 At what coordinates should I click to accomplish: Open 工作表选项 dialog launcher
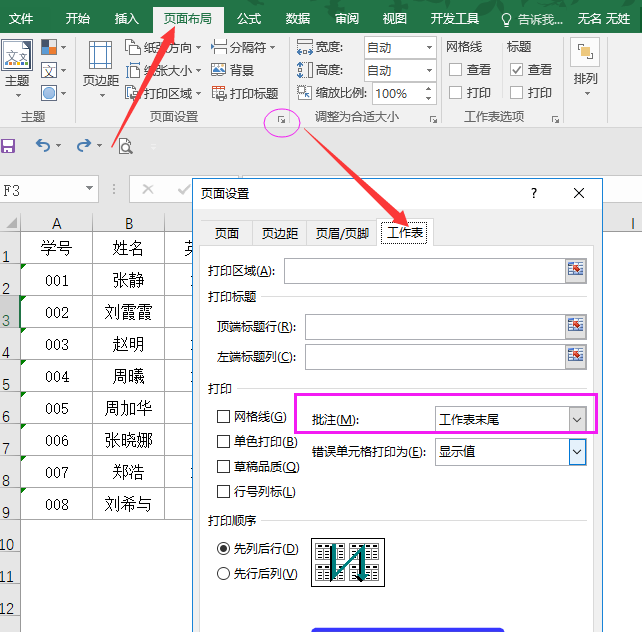(555, 119)
